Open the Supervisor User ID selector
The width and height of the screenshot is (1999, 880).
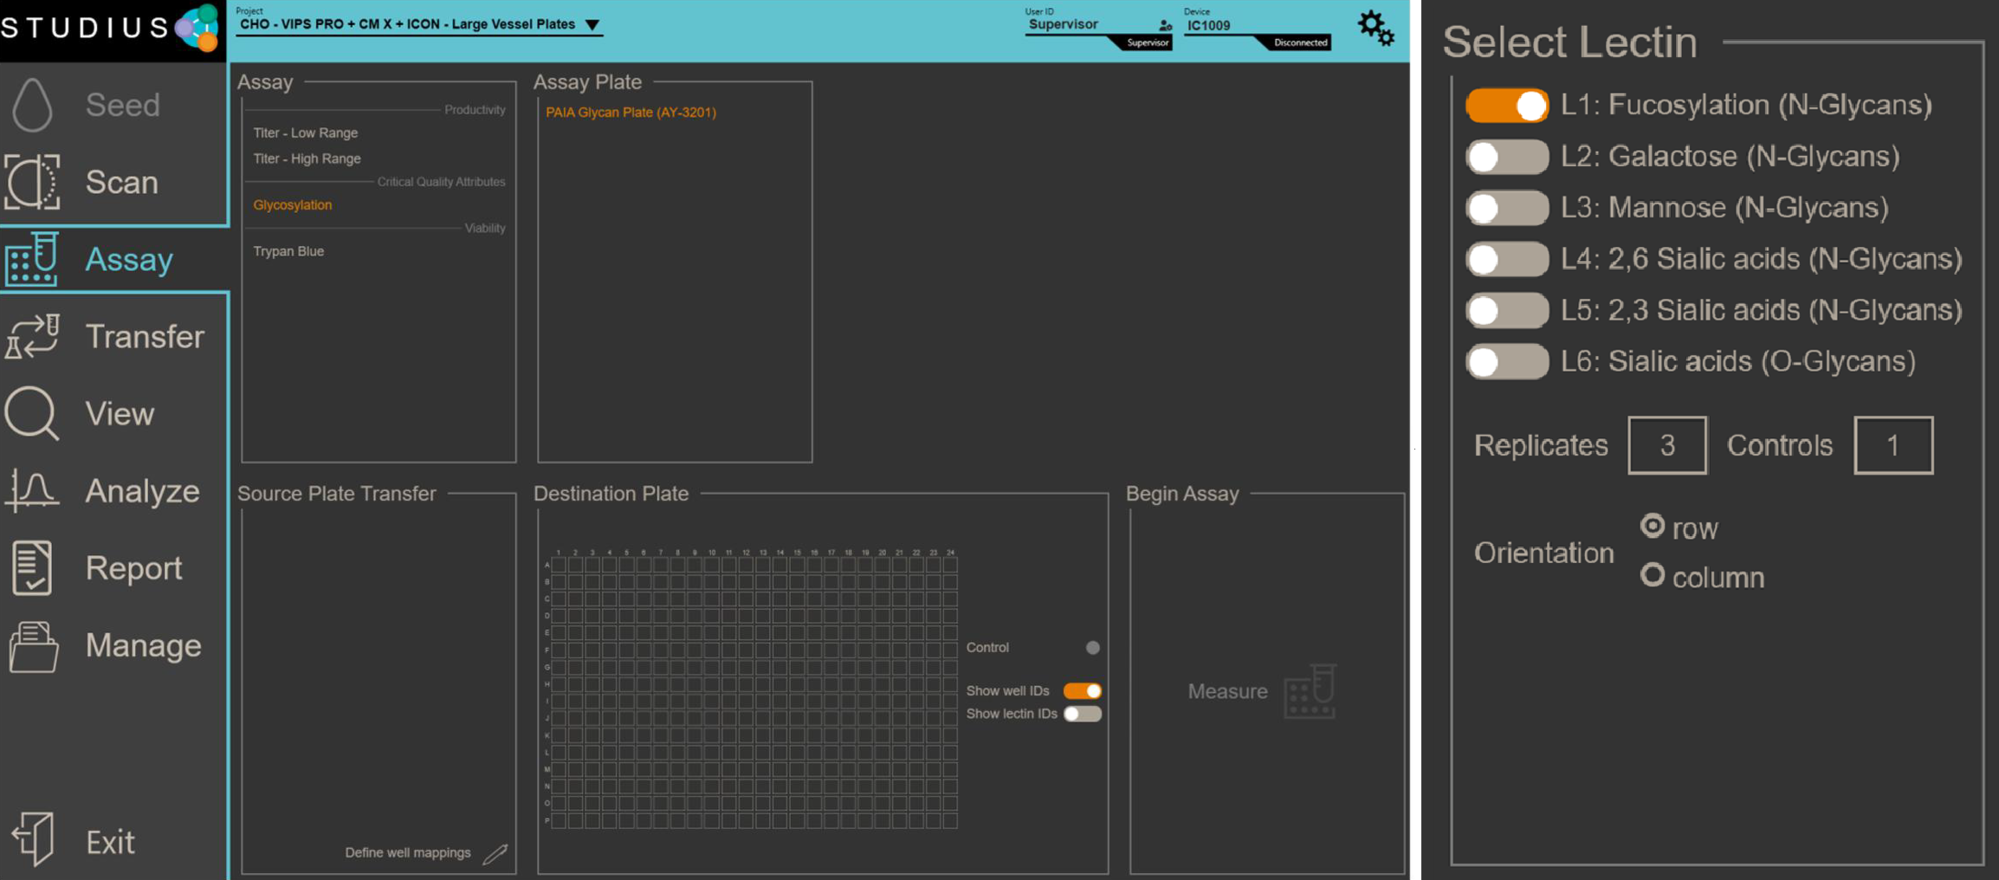point(1098,25)
